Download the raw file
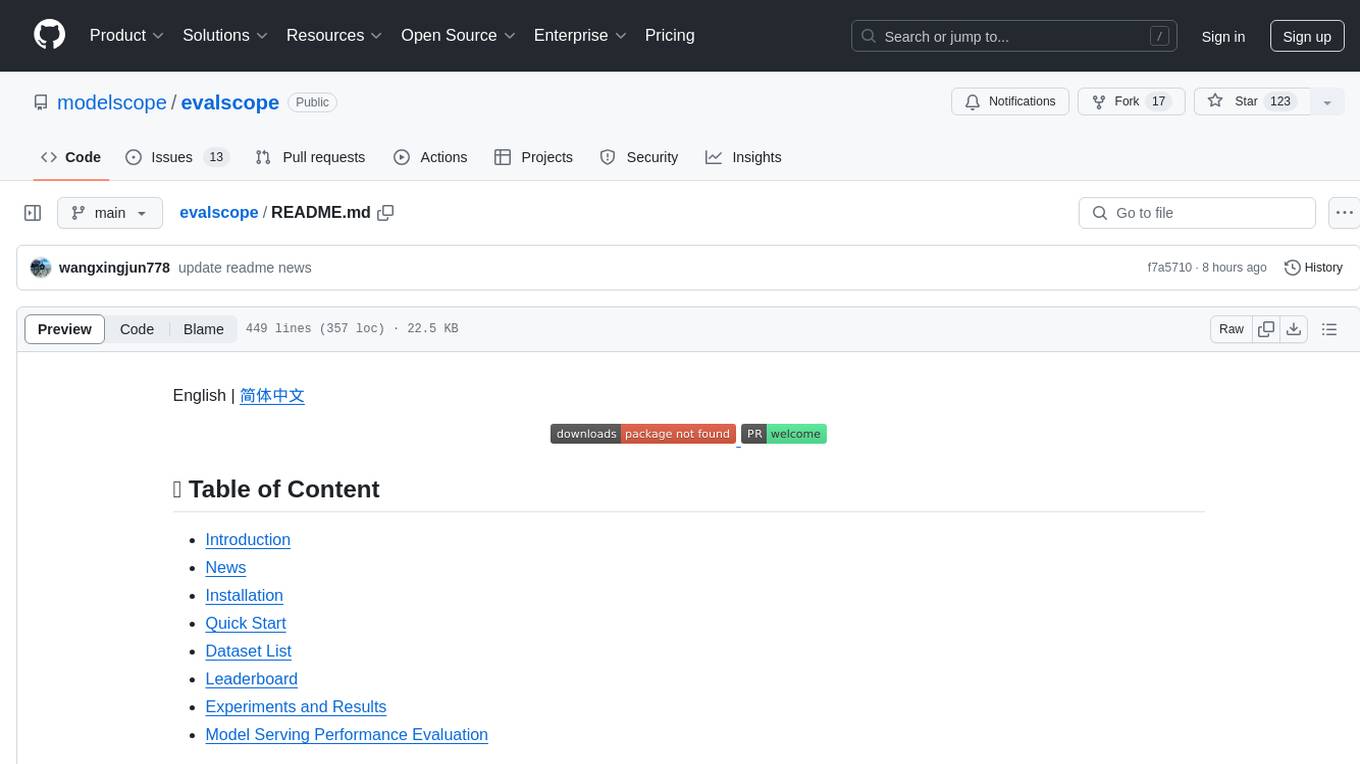 pyautogui.click(x=1294, y=329)
